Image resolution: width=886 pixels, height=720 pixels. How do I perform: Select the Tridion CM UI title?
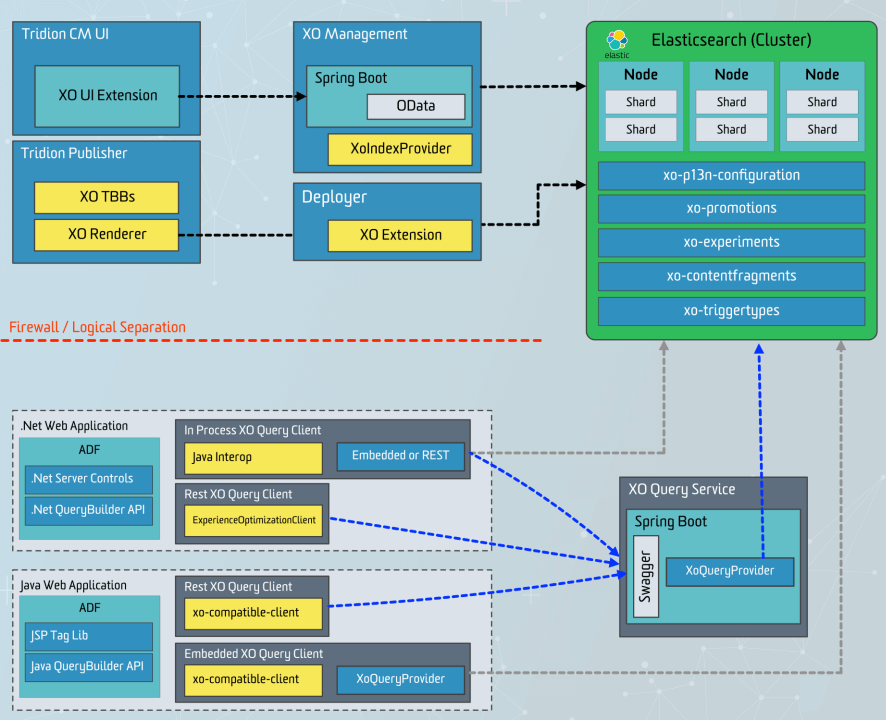pyautogui.click(x=65, y=34)
